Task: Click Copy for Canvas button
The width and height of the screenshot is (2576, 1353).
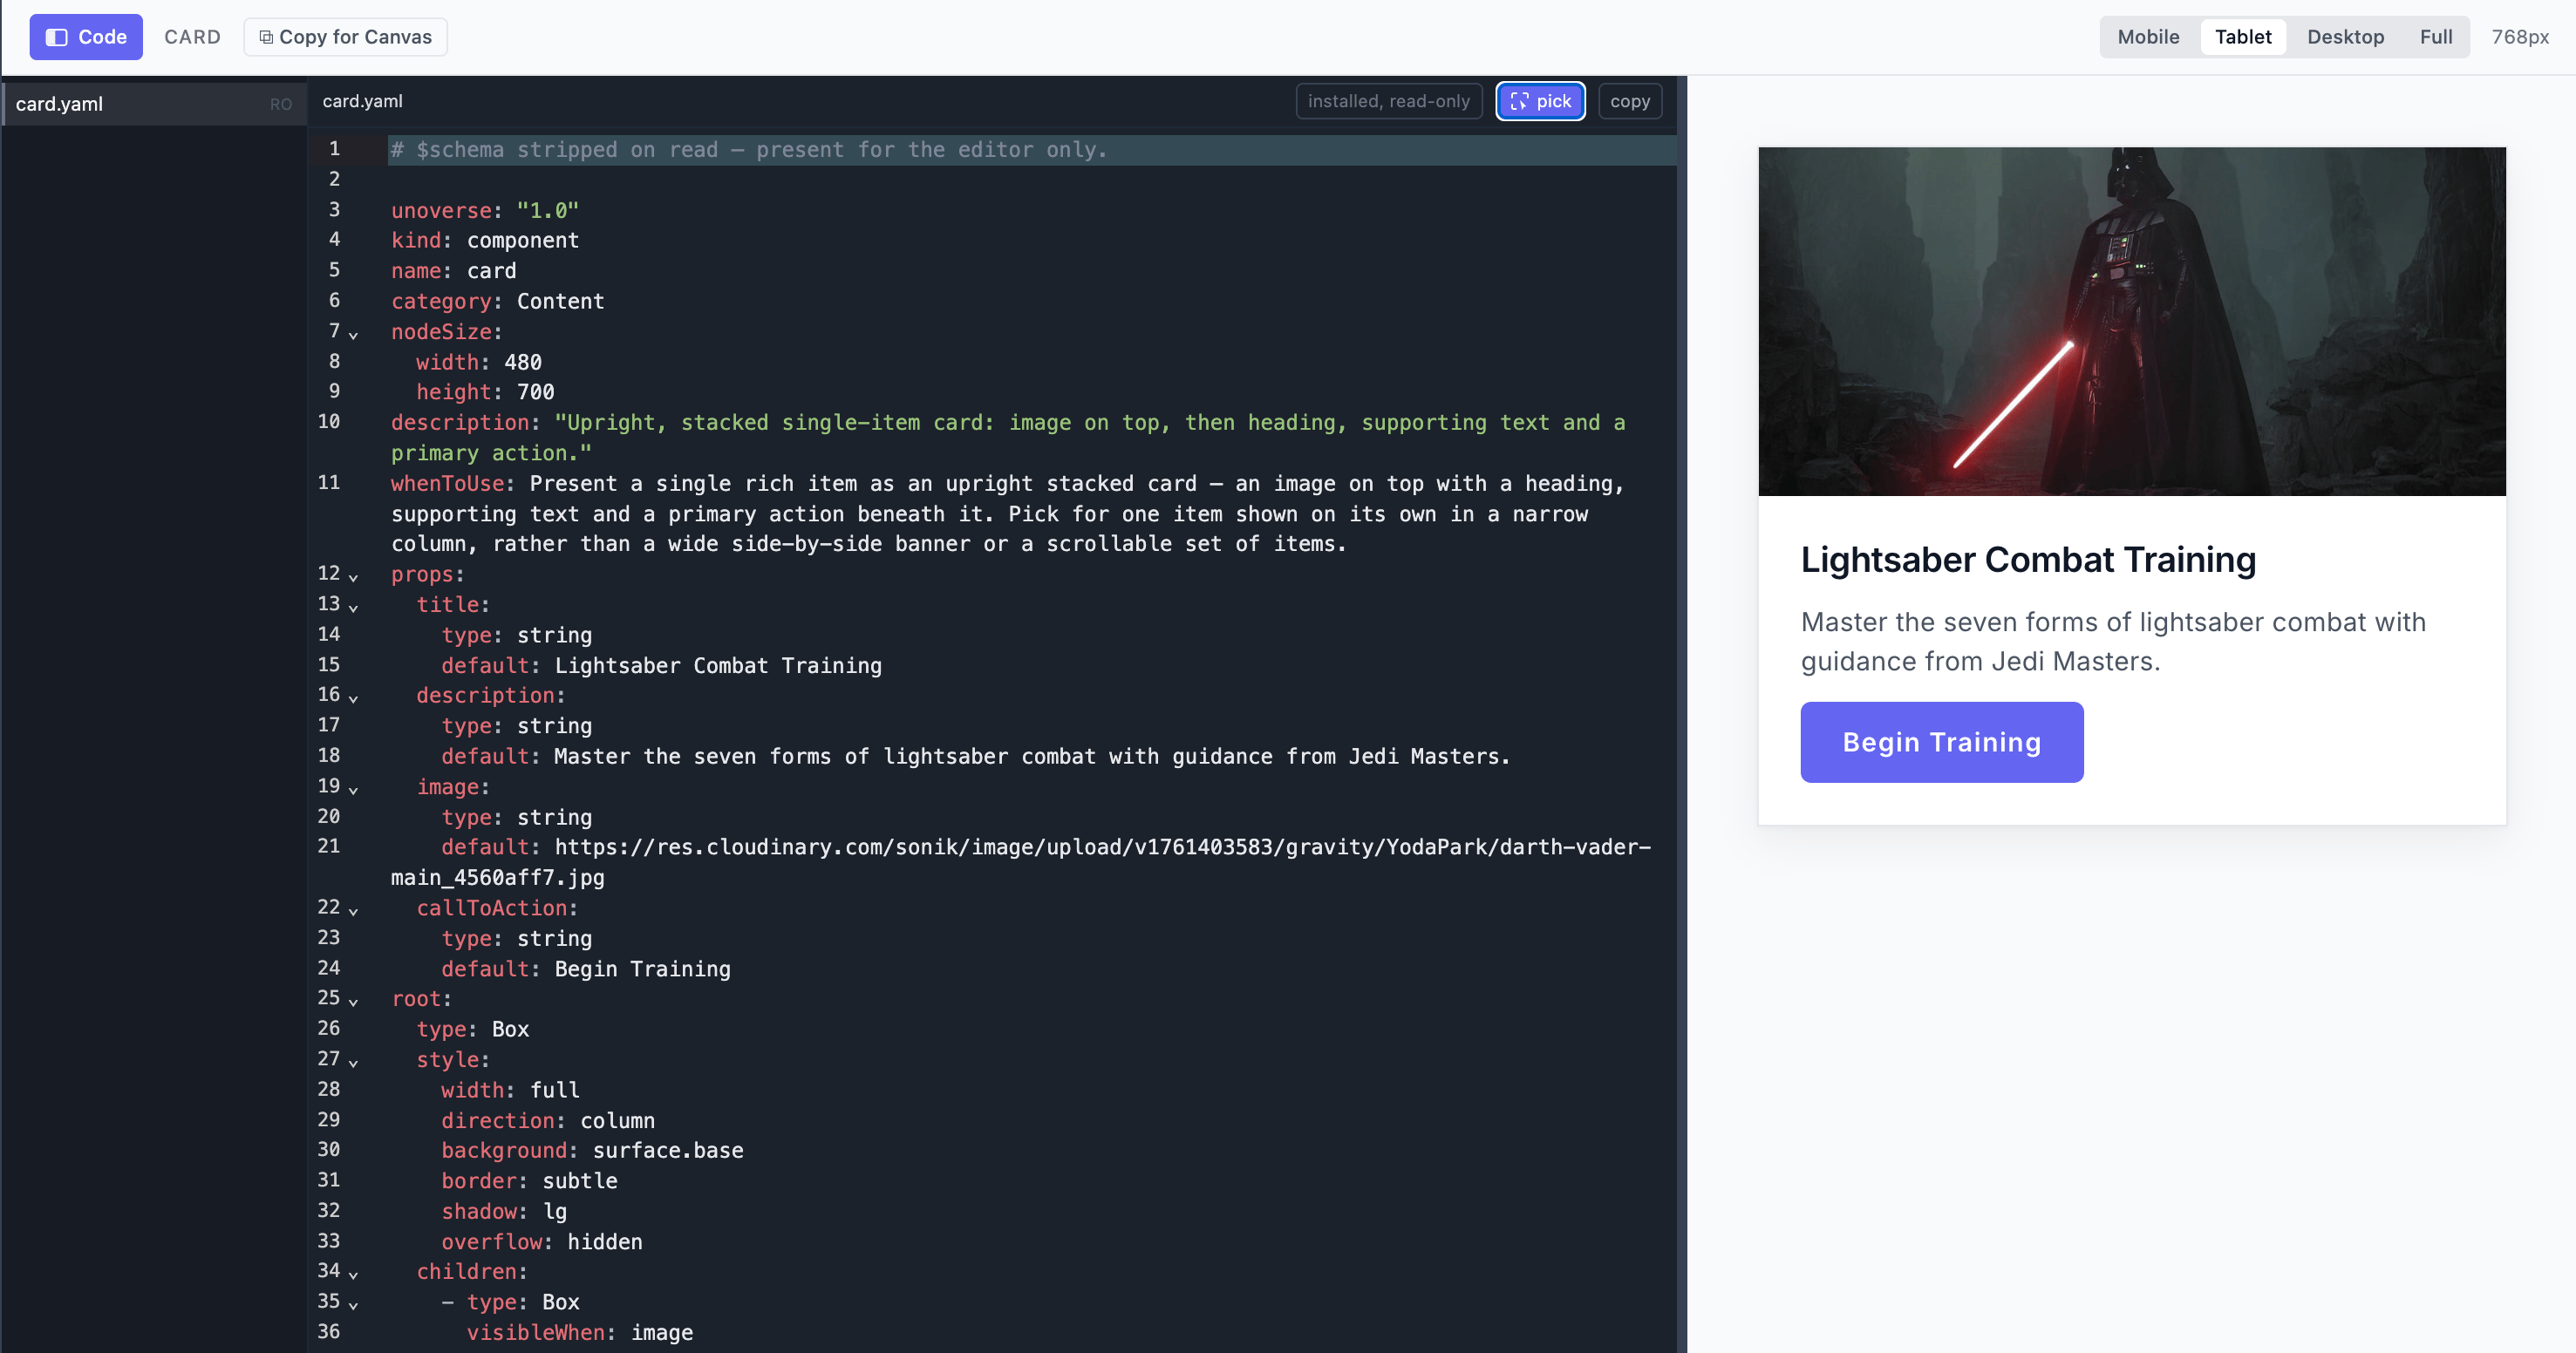Action: [x=345, y=37]
